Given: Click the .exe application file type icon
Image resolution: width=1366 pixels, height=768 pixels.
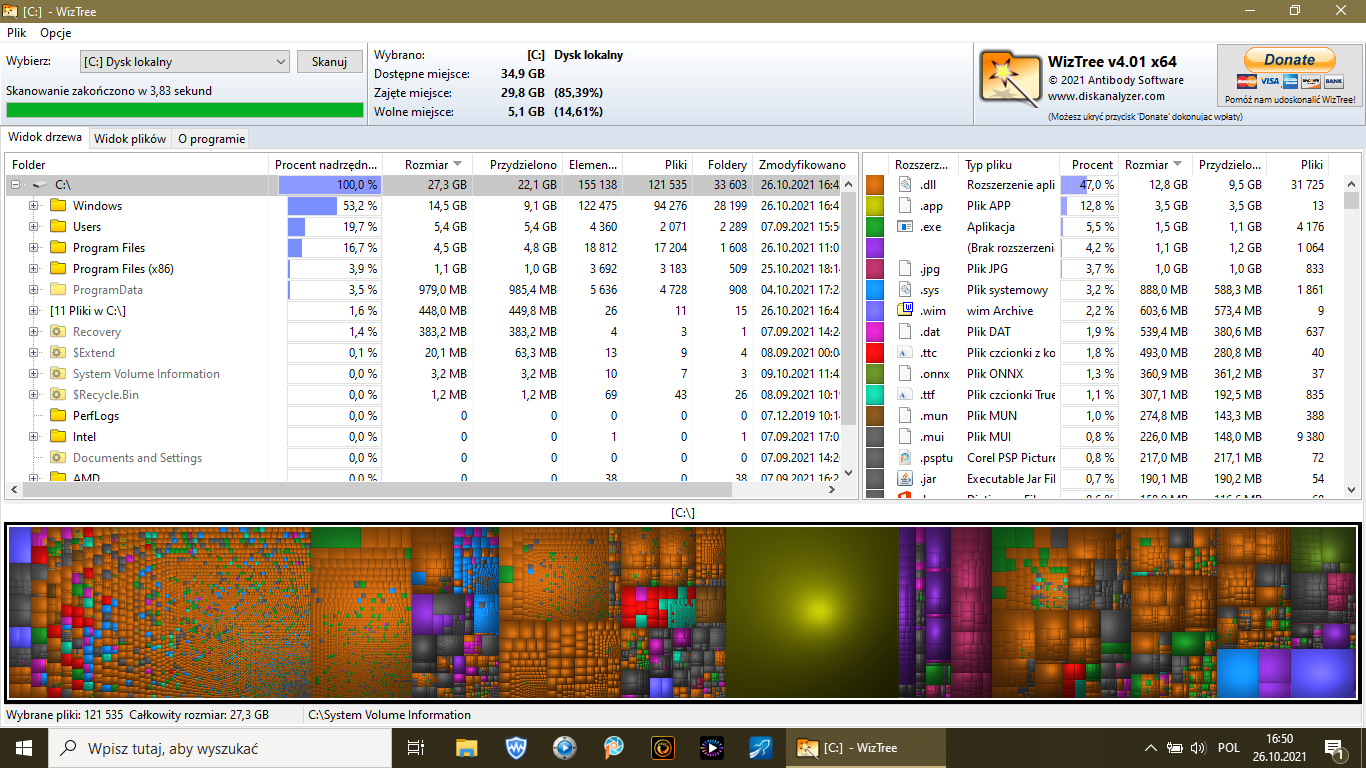Looking at the screenshot, I should tap(906, 227).
